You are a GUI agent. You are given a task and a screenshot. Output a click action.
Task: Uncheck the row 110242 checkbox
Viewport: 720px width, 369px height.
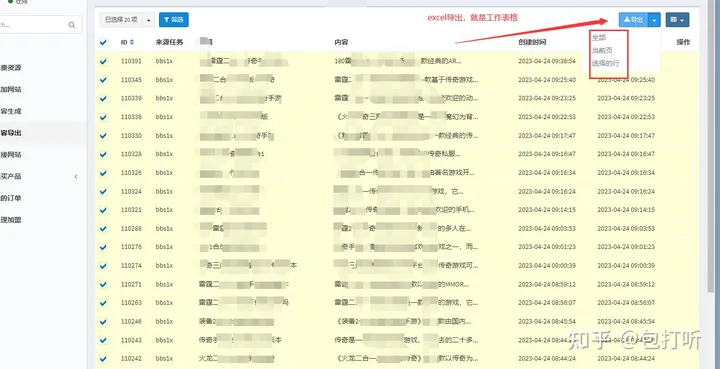(x=103, y=359)
